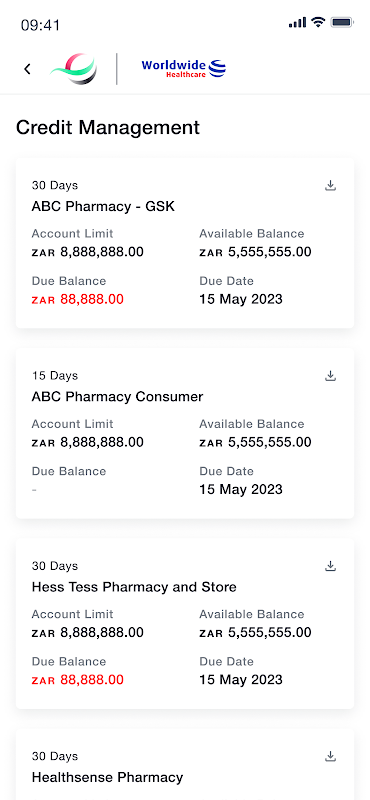370x800 pixels.
Task: Open the ABC Pharmacy - GSK card
Action: pyautogui.click(x=185, y=243)
